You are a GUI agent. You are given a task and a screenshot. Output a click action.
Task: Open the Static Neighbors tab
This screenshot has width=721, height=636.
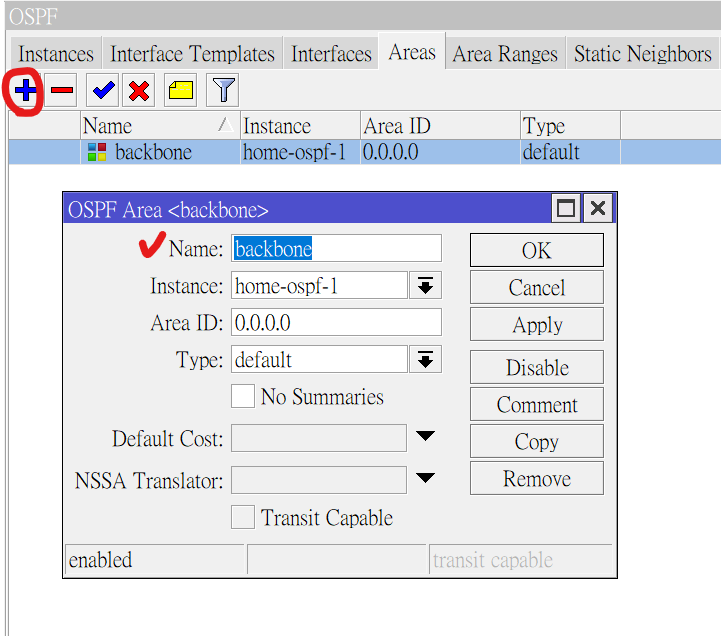[x=642, y=54]
